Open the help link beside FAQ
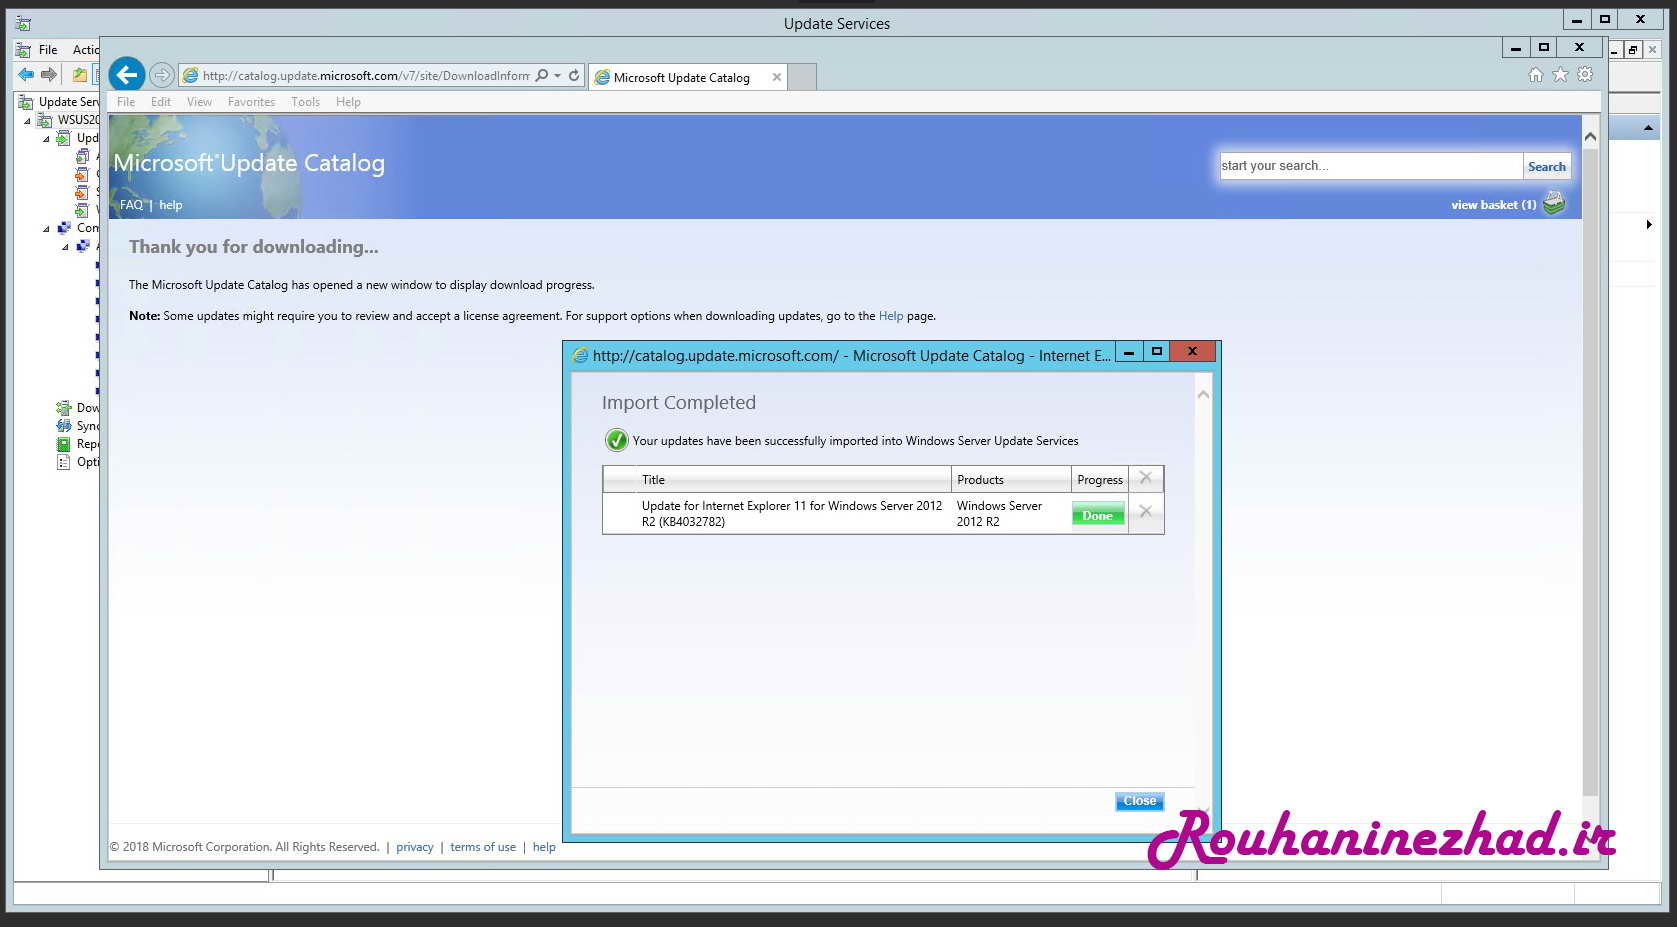 click(x=171, y=205)
